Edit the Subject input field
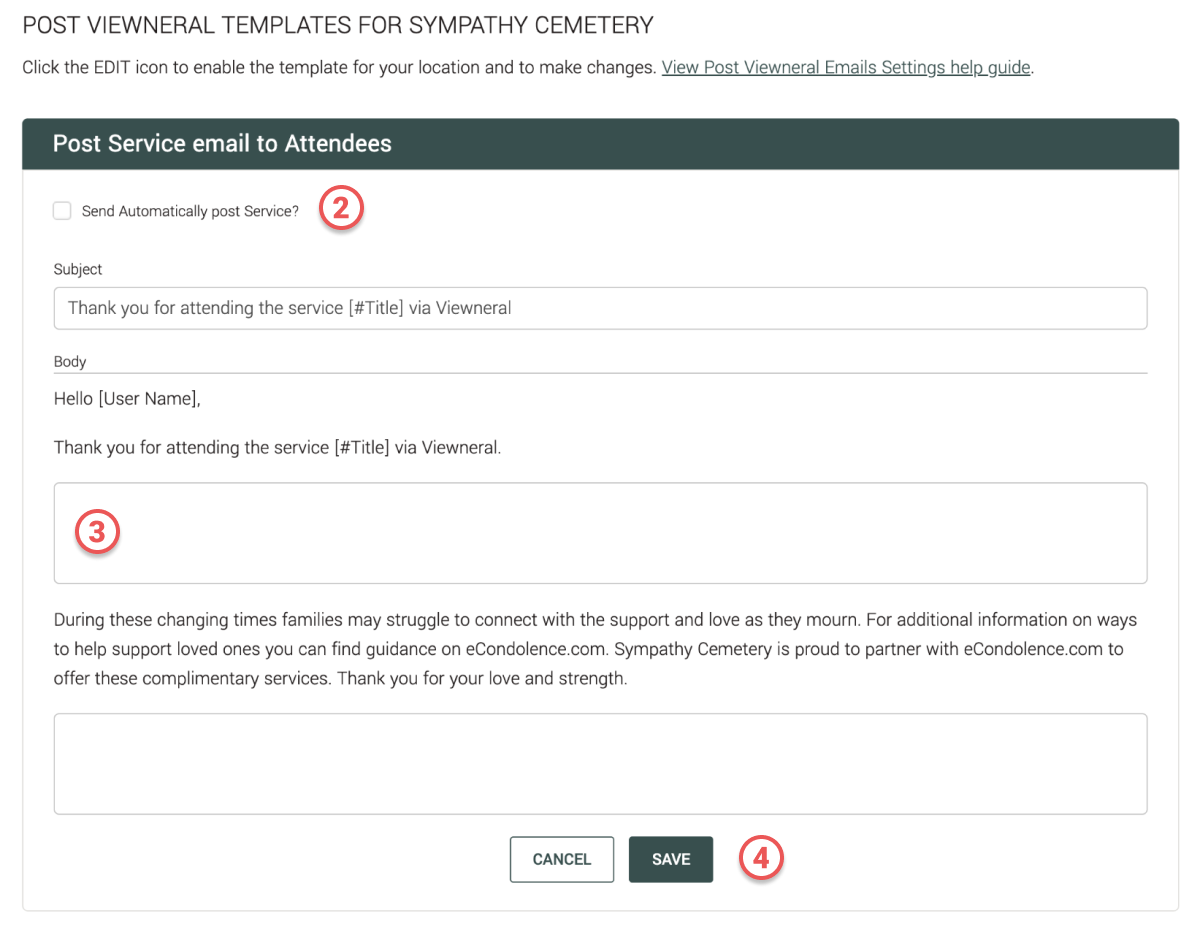The image size is (1200, 932). click(x=600, y=308)
